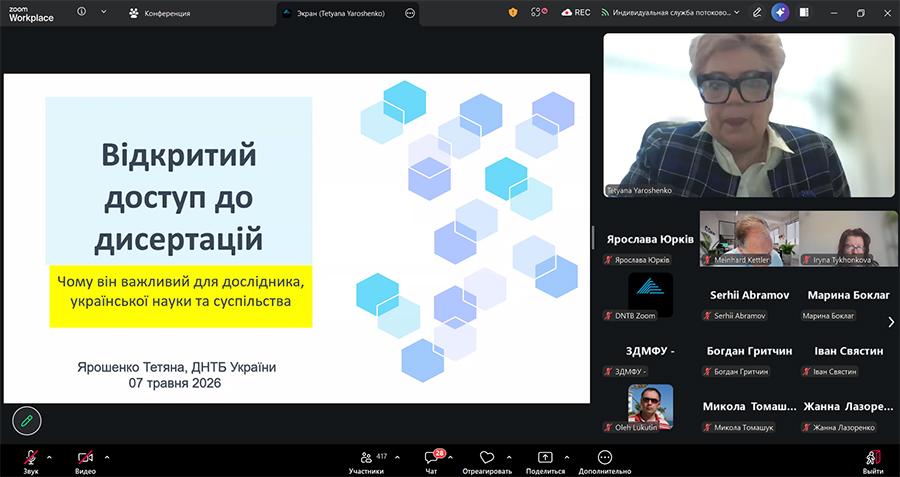Click the Share screen icon
The height and width of the screenshot is (477, 900).
(x=545, y=457)
